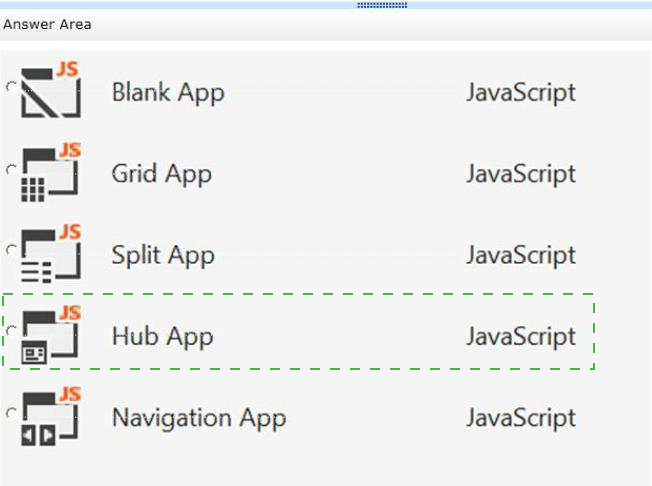Click JavaScript label beside Blank App
Screen dimensions: 652x486
[x=521, y=93]
